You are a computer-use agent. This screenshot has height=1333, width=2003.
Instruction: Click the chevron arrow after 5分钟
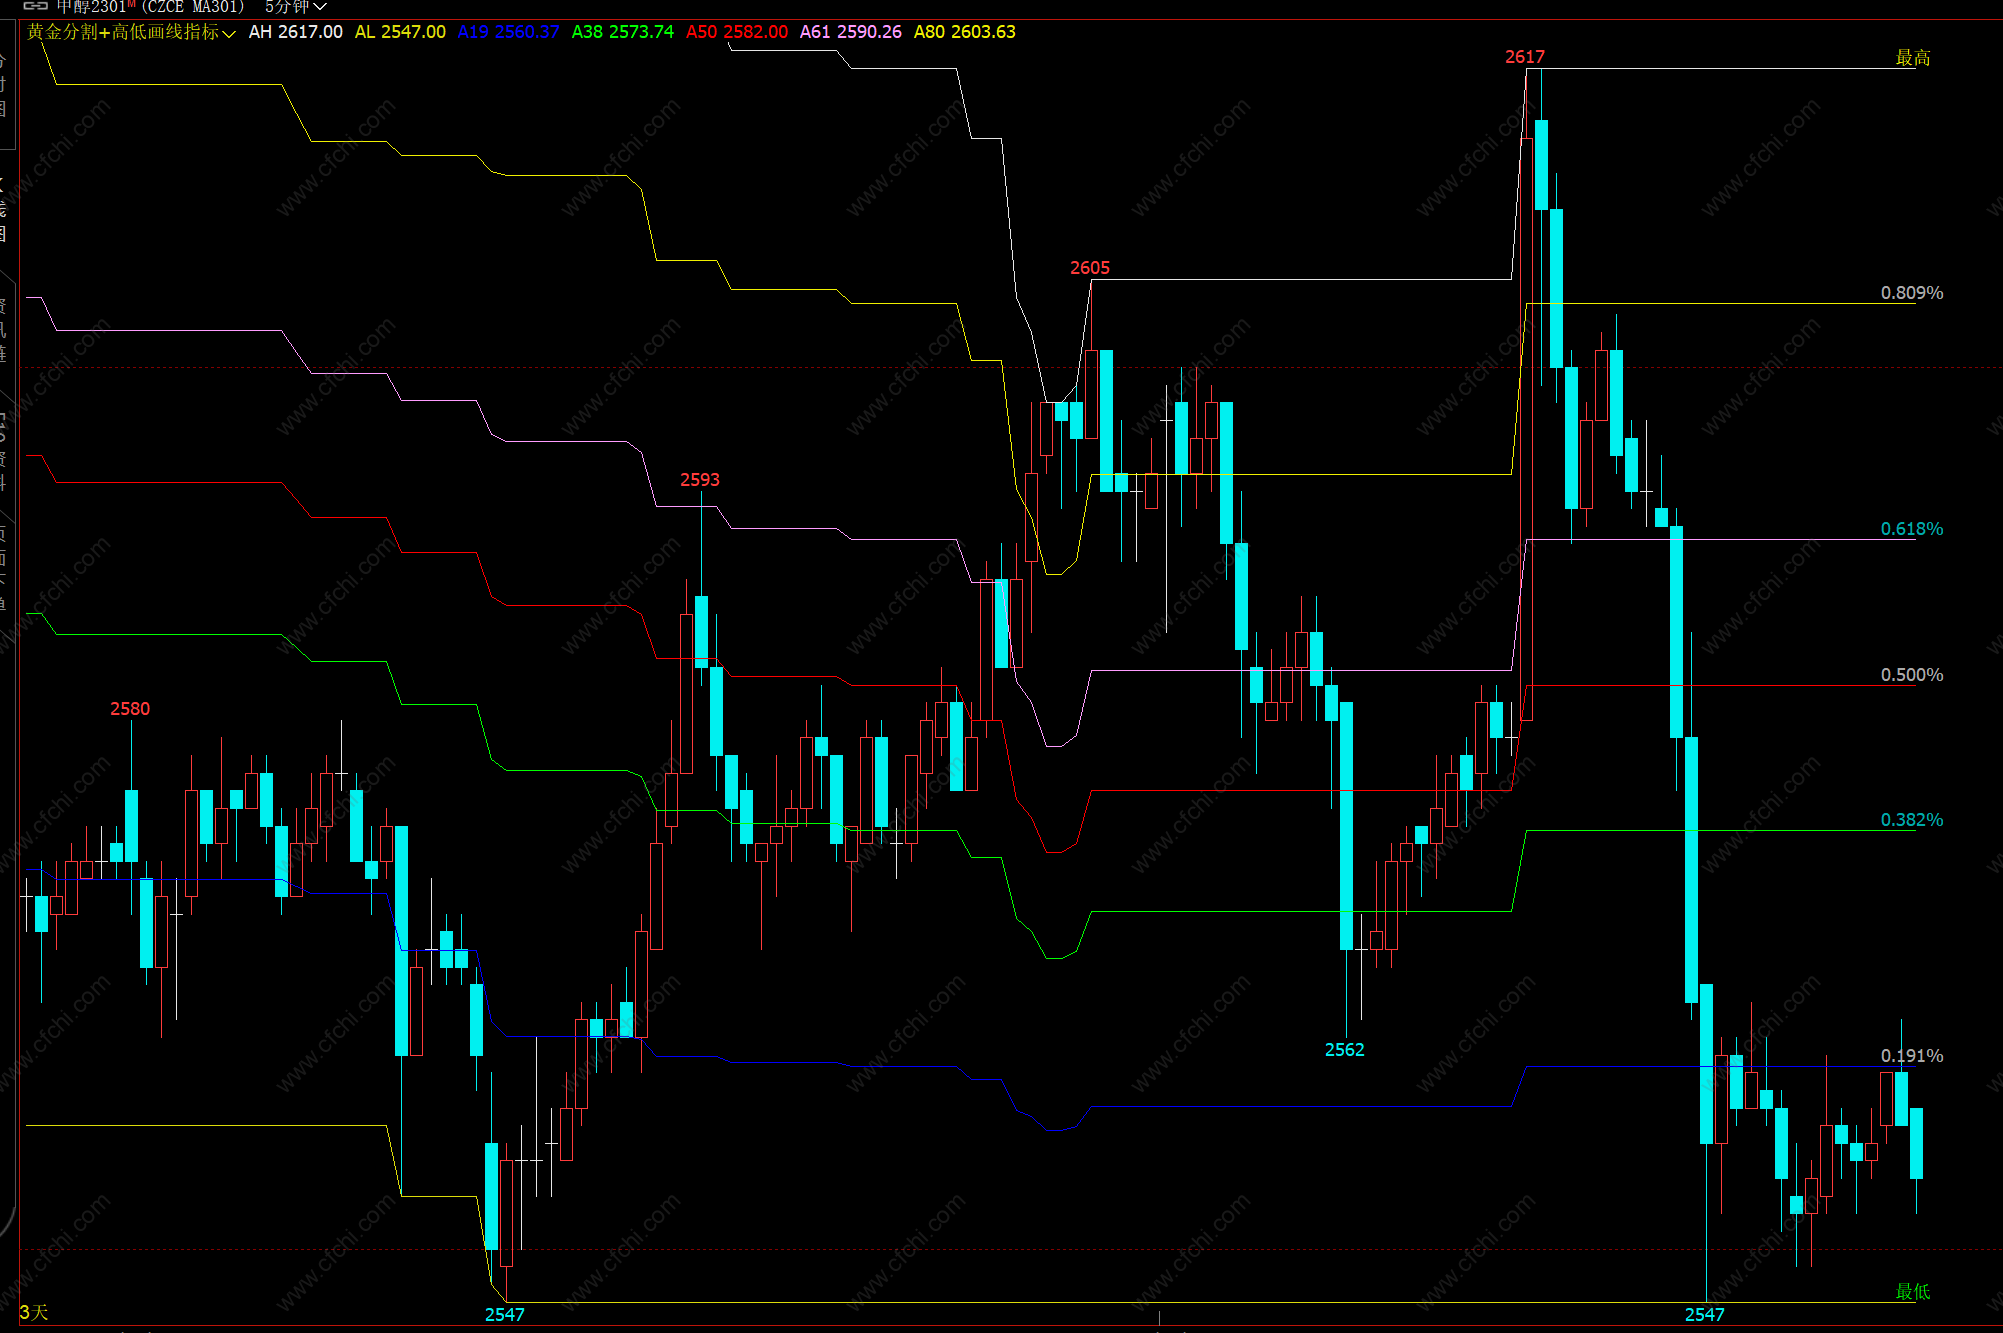point(320,7)
